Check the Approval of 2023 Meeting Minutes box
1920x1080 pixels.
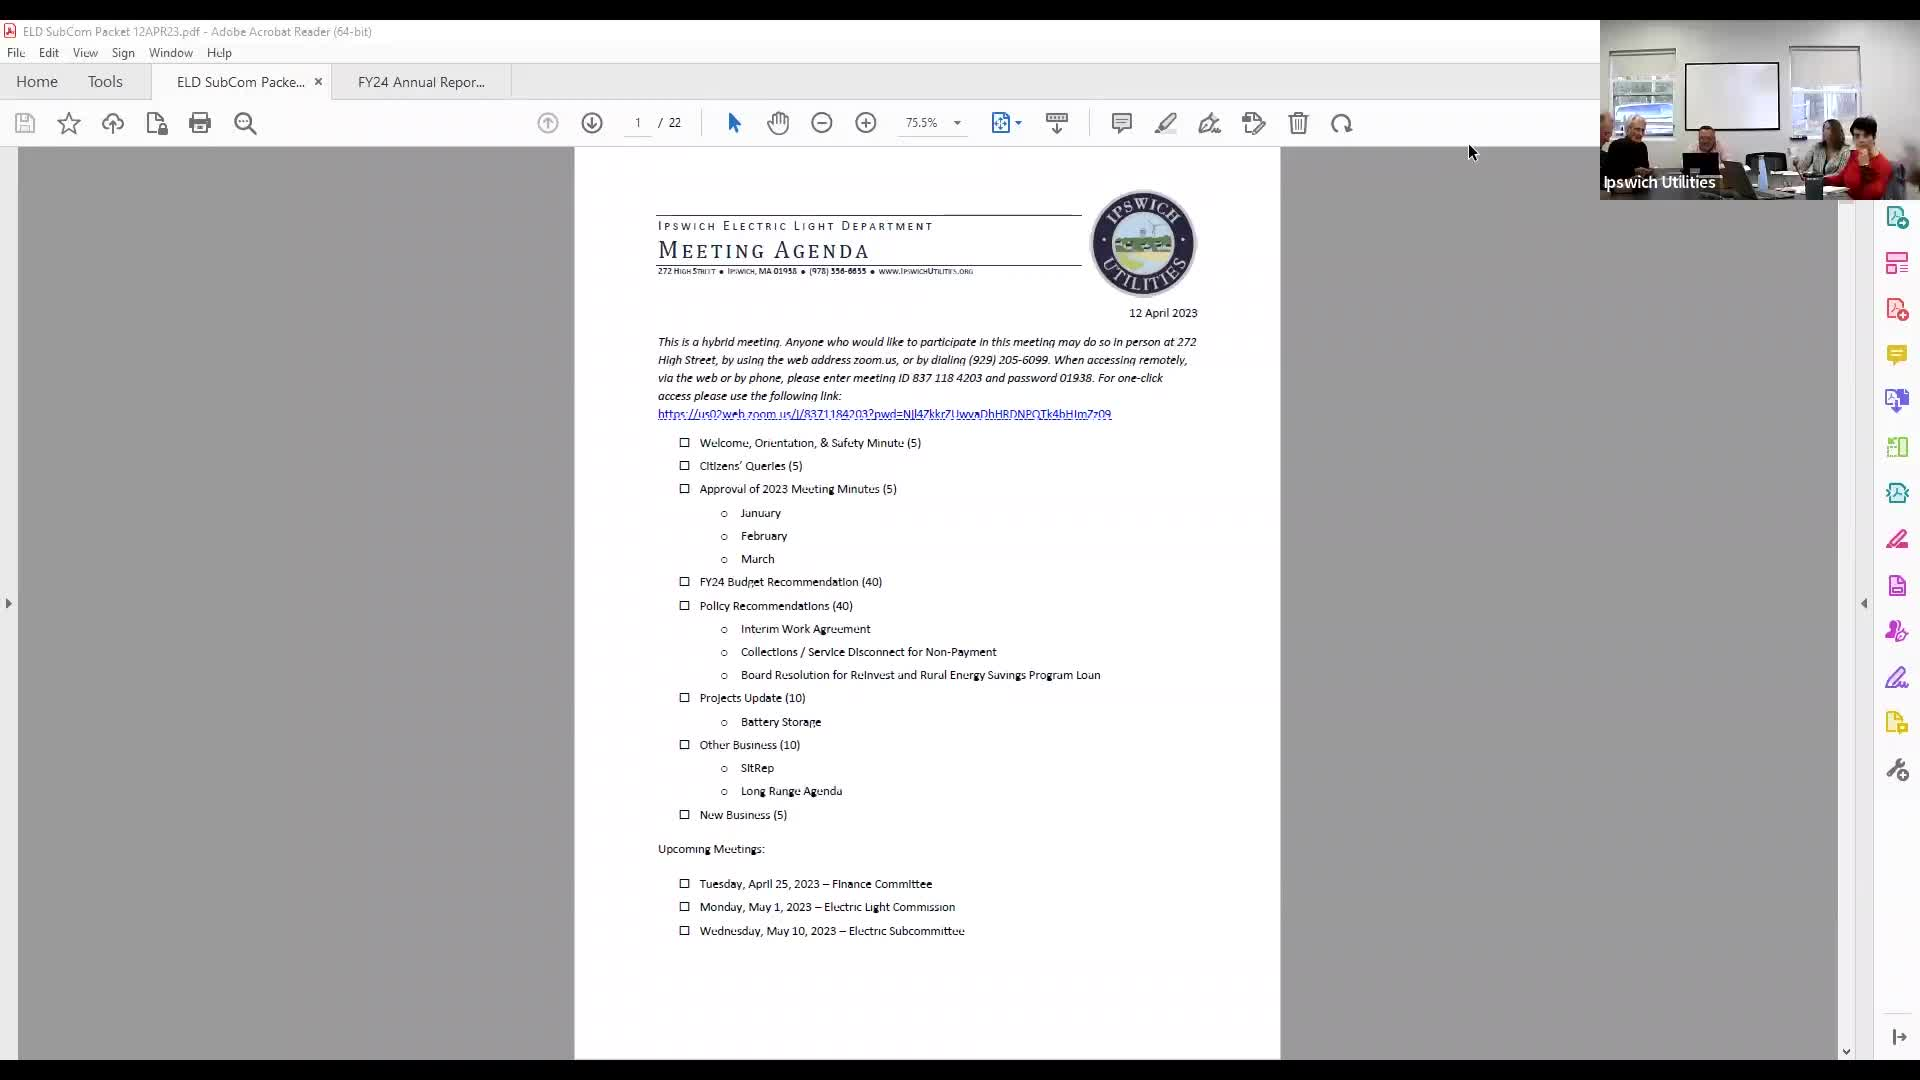(685, 489)
